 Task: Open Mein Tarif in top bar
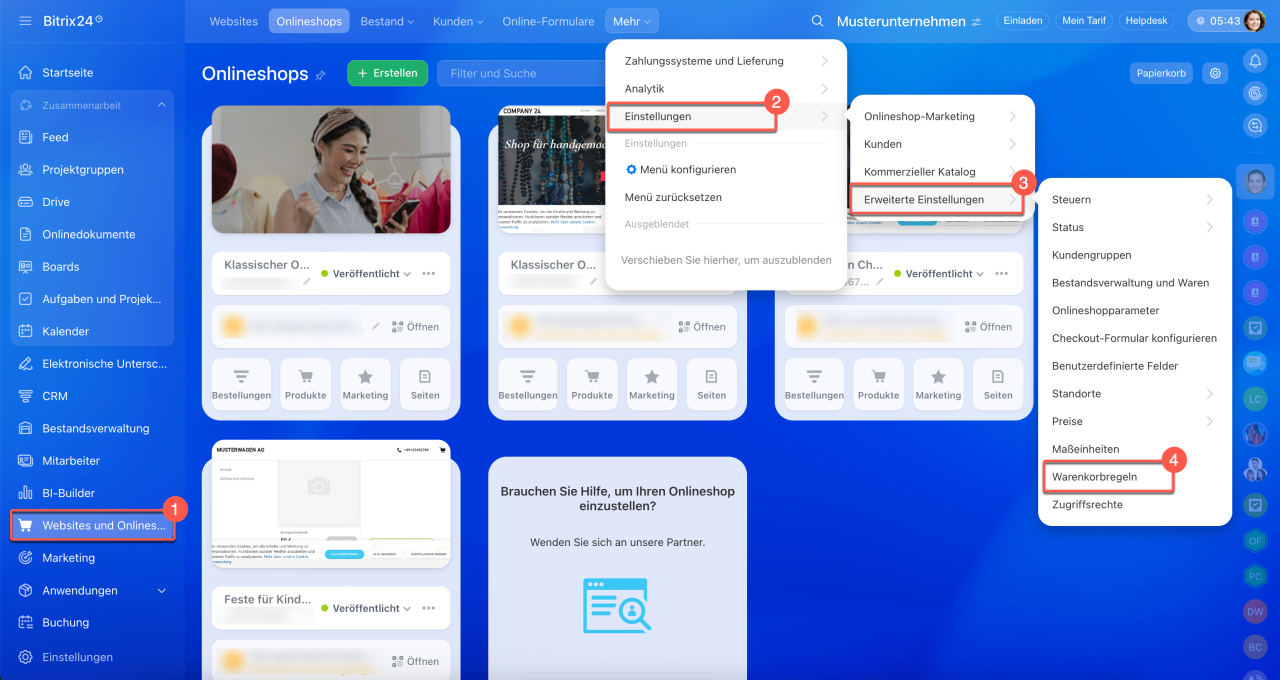[1085, 21]
